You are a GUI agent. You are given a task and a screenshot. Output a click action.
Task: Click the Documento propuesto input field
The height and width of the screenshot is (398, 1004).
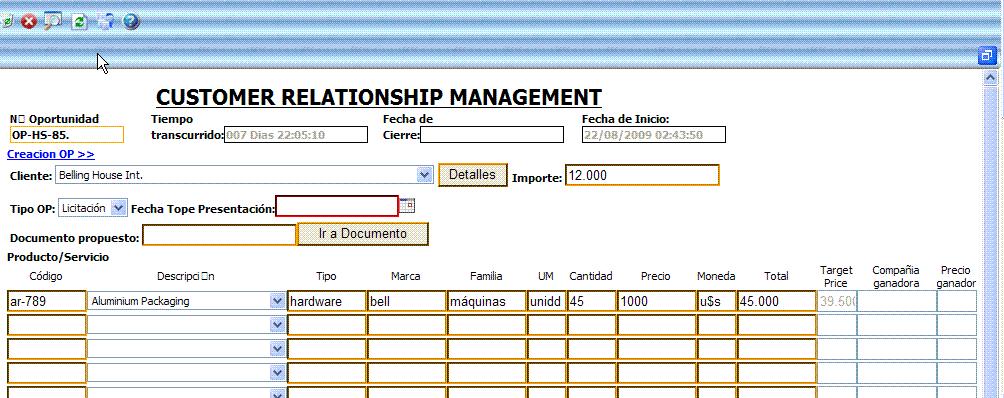(x=220, y=235)
